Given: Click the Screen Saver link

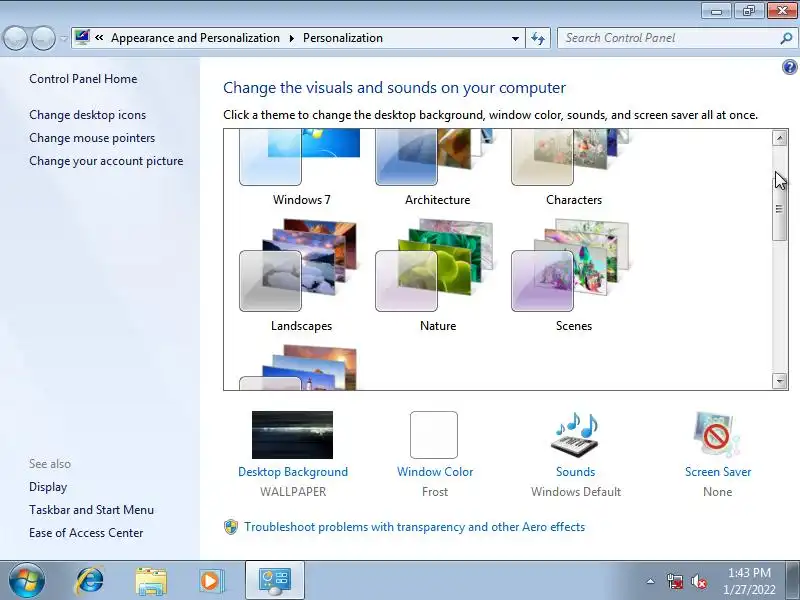Looking at the screenshot, I should [718, 472].
